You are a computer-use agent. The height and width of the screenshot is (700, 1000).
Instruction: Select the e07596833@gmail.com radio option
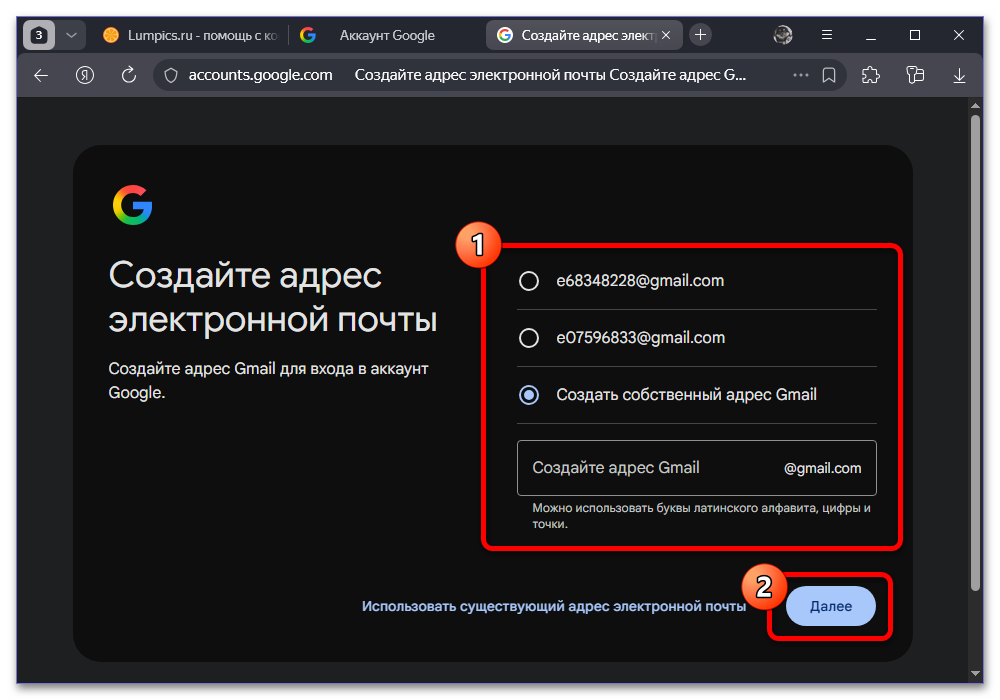pyautogui.click(x=529, y=337)
